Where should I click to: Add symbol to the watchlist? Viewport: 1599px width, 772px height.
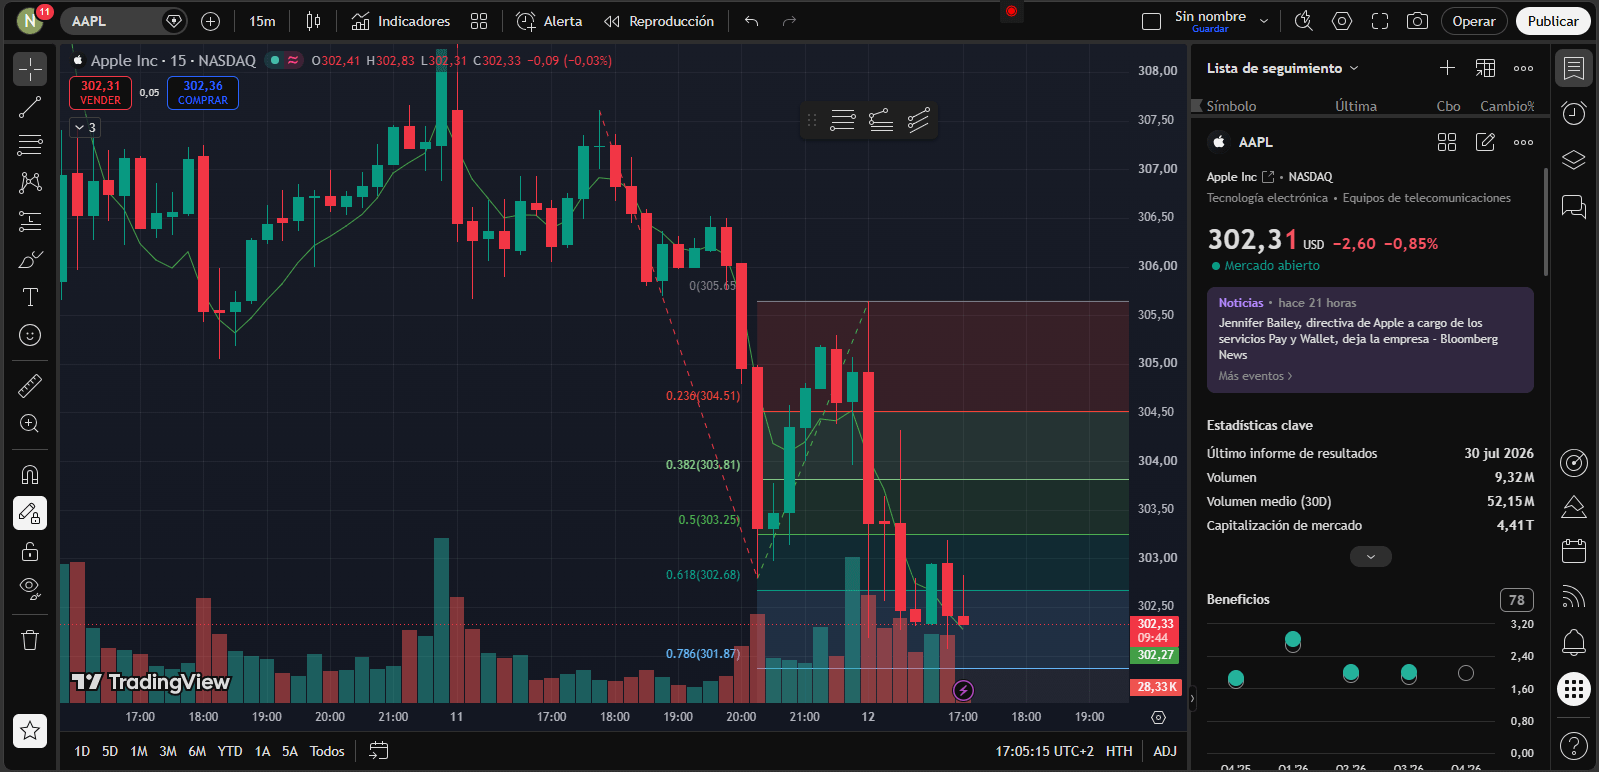[1447, 68]
